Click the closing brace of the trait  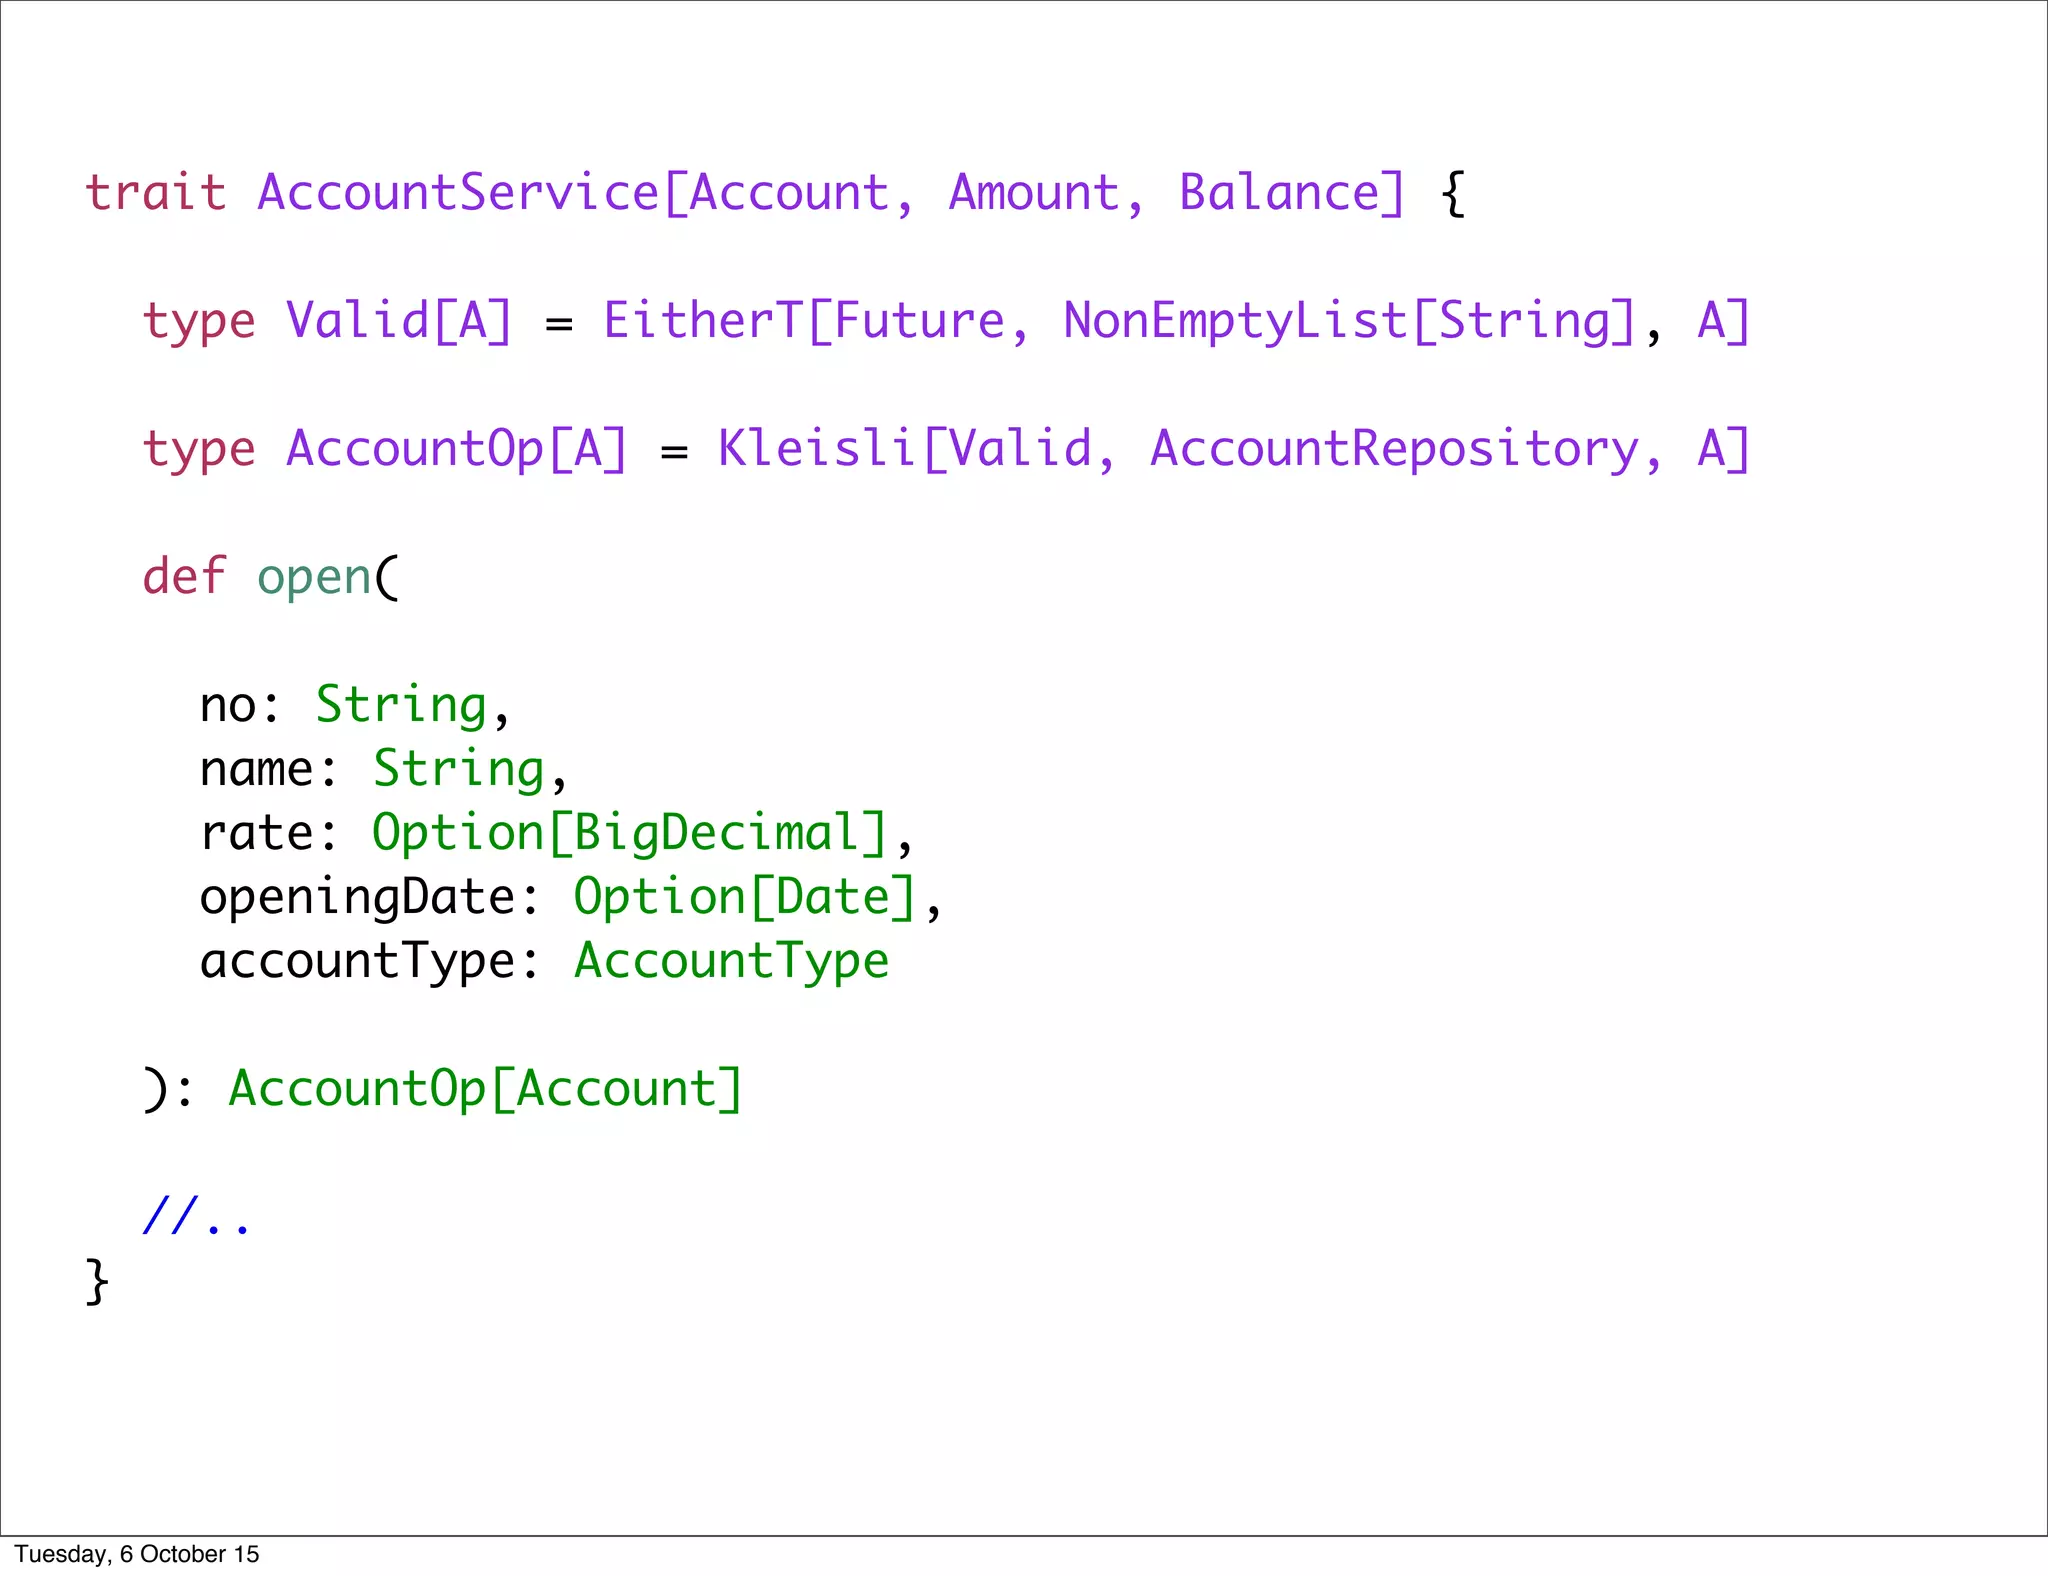tap(97, 1282)
